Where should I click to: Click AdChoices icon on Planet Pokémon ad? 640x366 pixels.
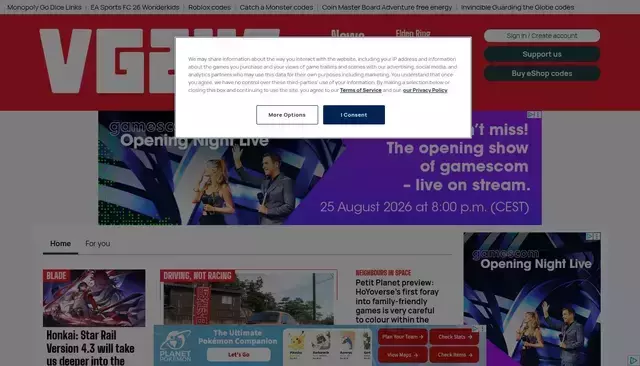(x=475, y=328)
